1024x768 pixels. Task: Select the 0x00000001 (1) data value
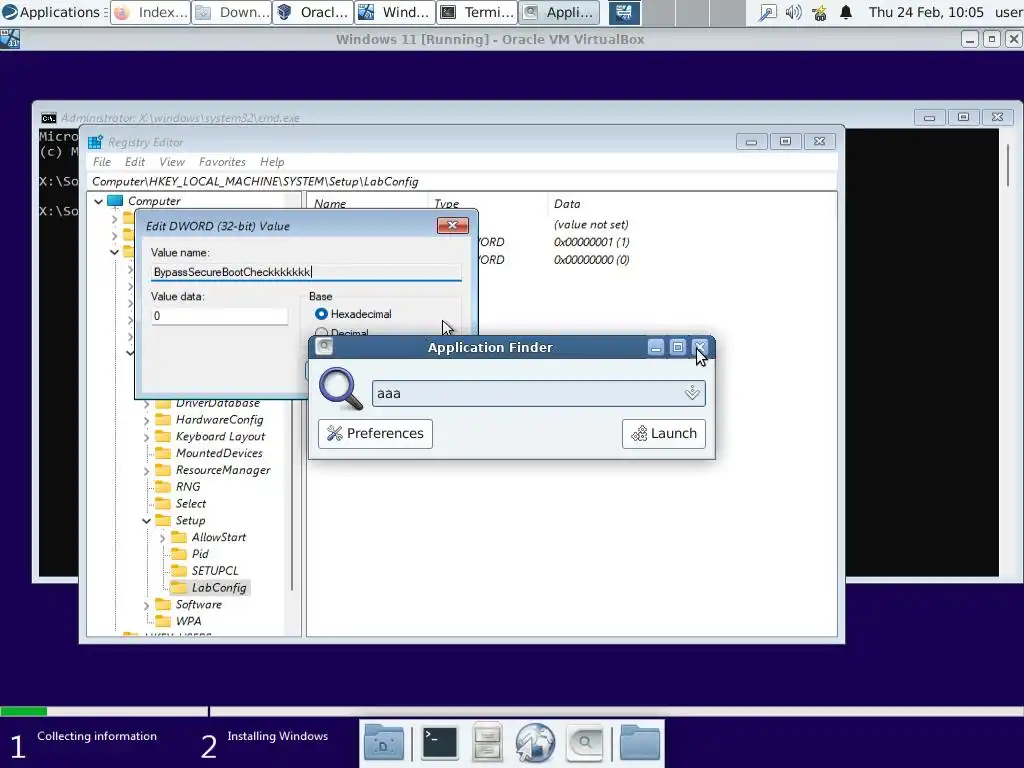[x=591, y=242]
